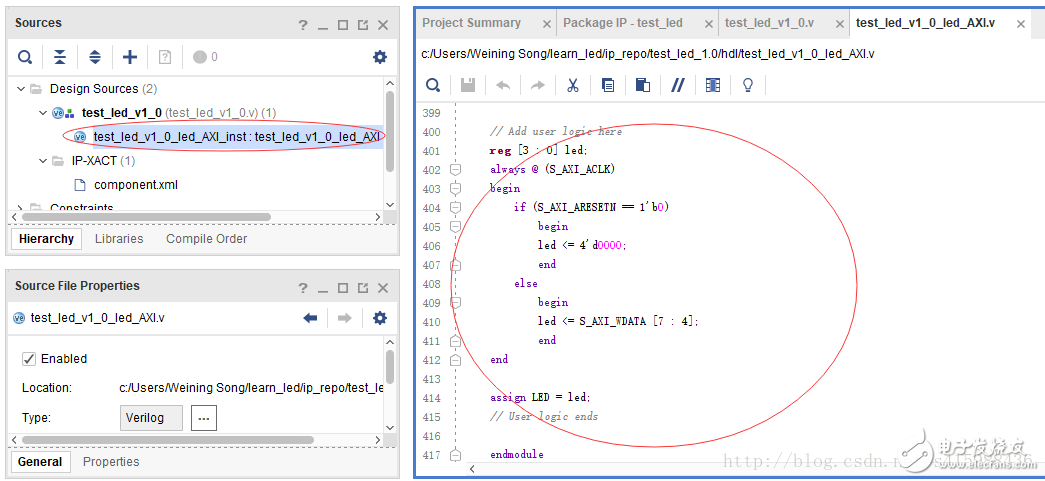Click the Sources panel horizontal scrollbar
Viewport: 1045px width, 481px height.
tap(145, 217)
